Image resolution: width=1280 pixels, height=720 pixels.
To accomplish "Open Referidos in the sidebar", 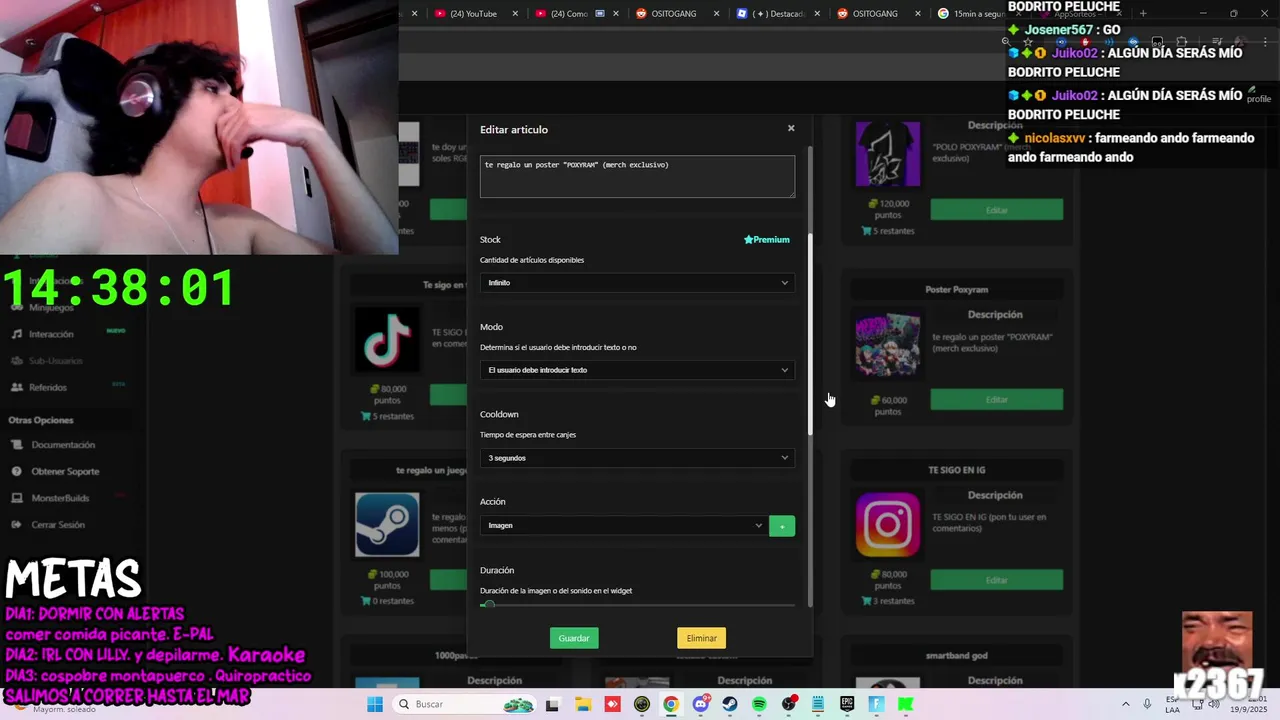I will (48, 387).
